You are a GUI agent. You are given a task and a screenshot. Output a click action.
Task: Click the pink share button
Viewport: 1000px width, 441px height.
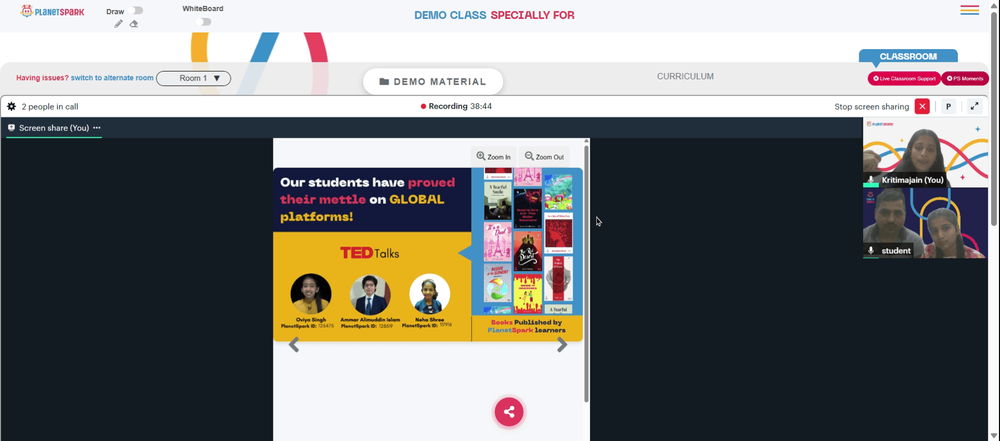tap(509, 412)
